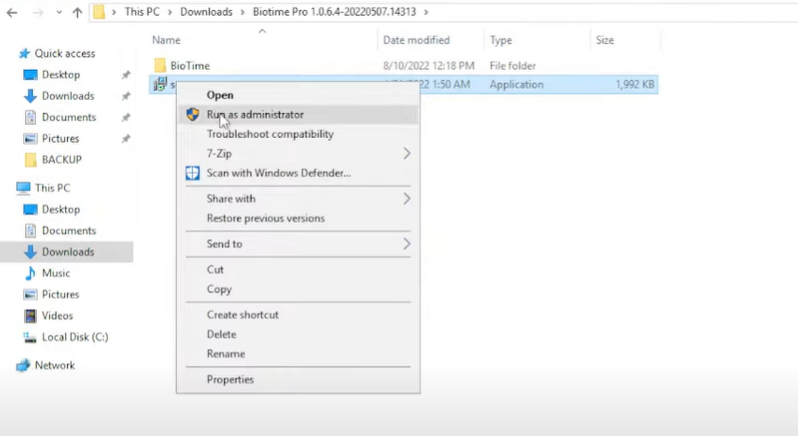
Task: Click the Music note icon in sidebar
Action: pyautogui.click(x=30, y=273)
